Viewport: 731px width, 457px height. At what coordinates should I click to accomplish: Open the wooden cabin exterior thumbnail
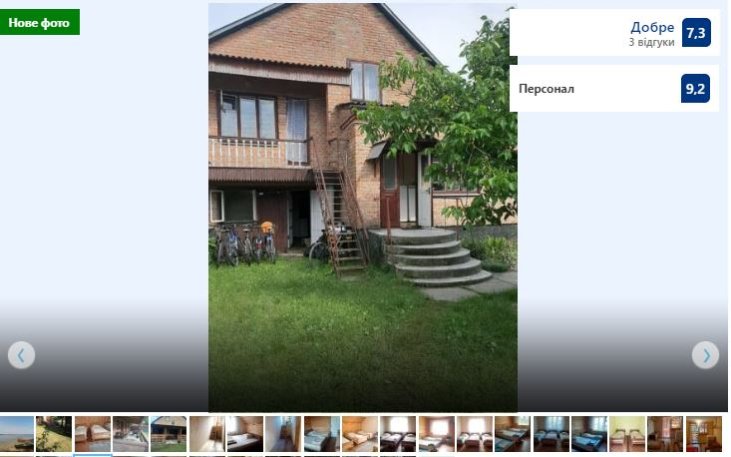pyautogui.click(x=168, y=434)
